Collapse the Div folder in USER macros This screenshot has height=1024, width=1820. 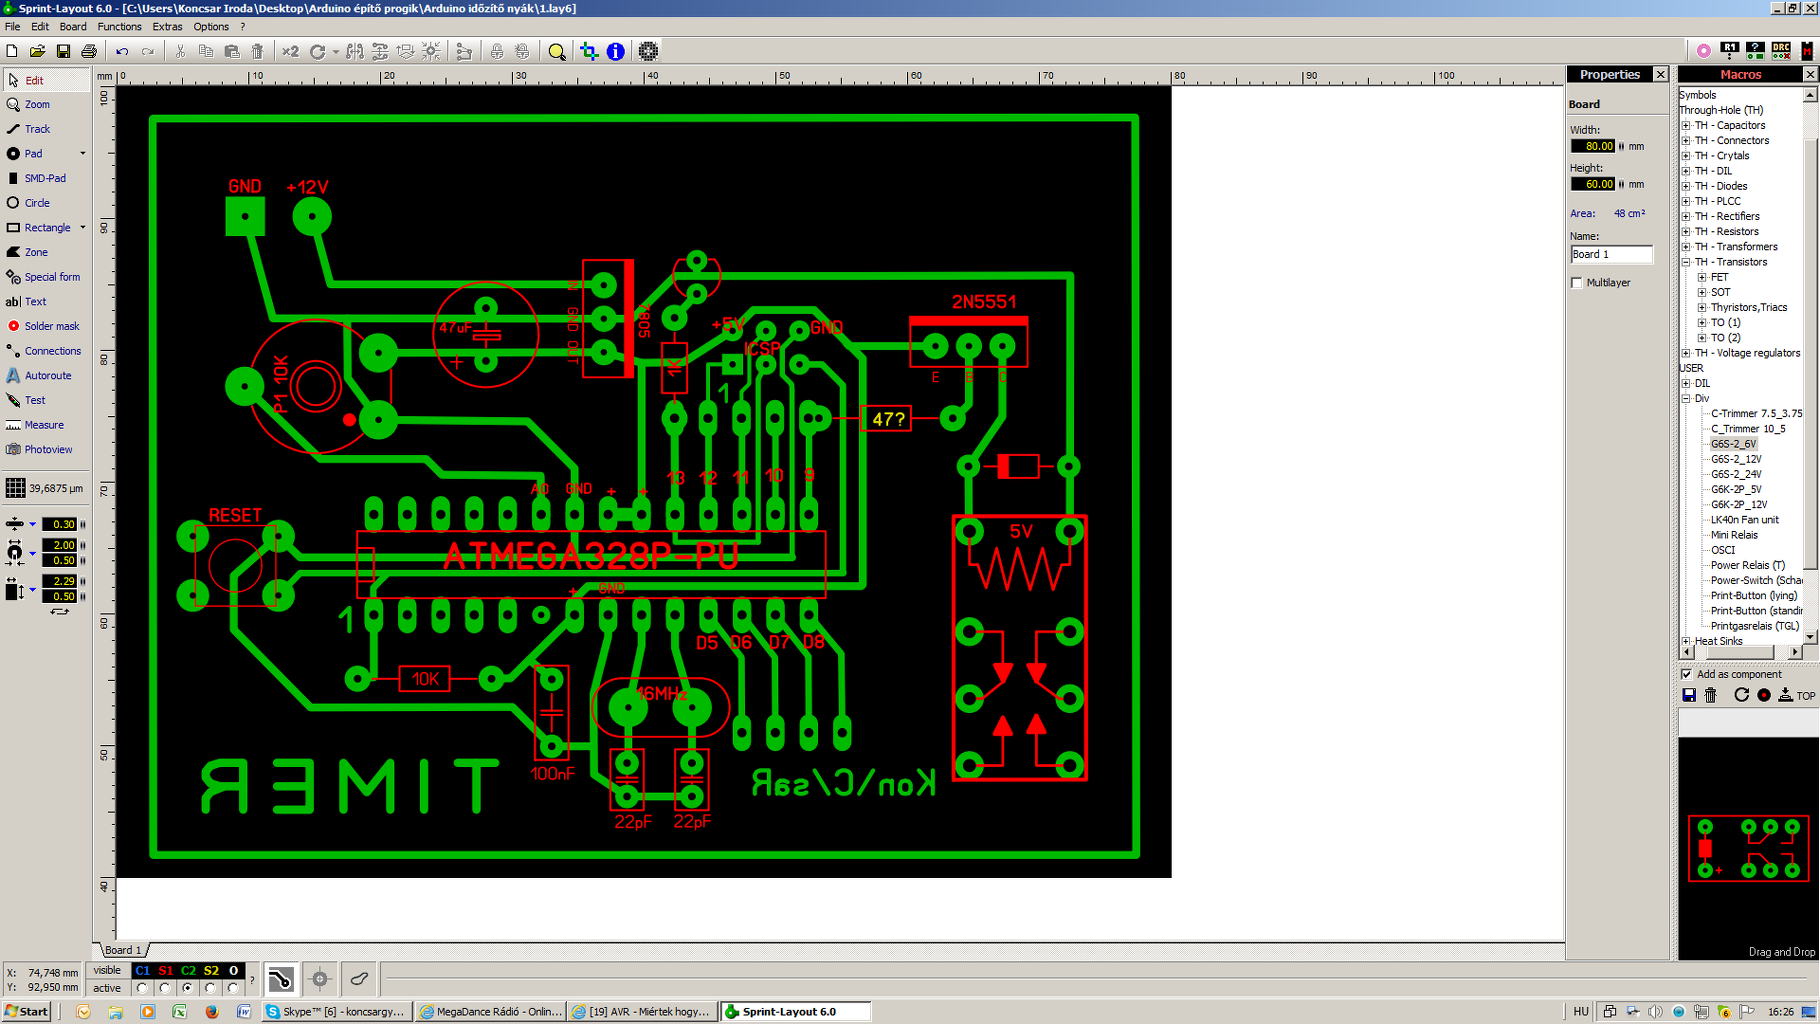[x=1686, y=398]
